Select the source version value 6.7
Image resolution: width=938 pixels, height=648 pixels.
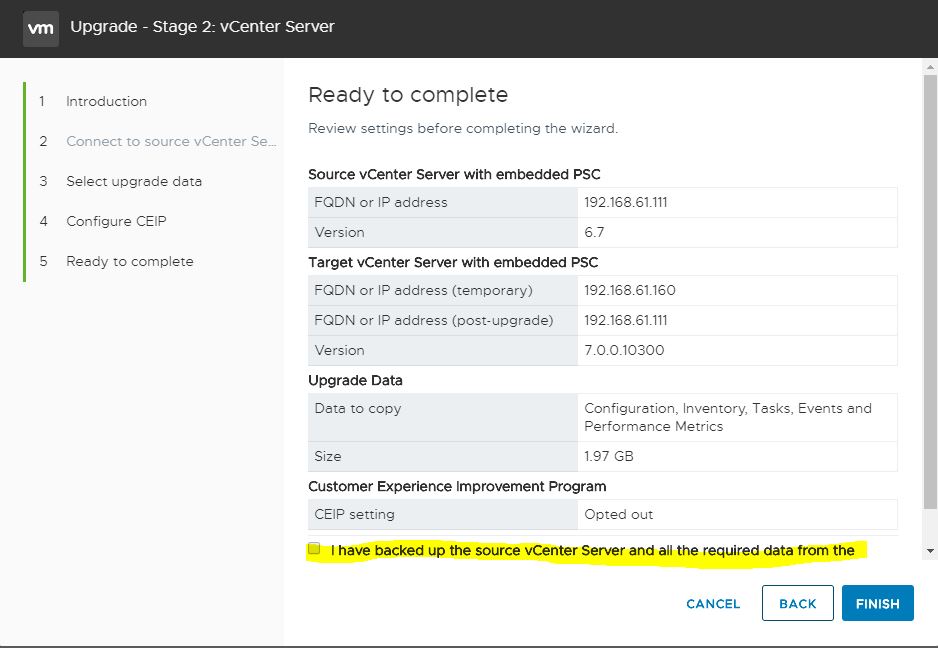tap(594, 232)
